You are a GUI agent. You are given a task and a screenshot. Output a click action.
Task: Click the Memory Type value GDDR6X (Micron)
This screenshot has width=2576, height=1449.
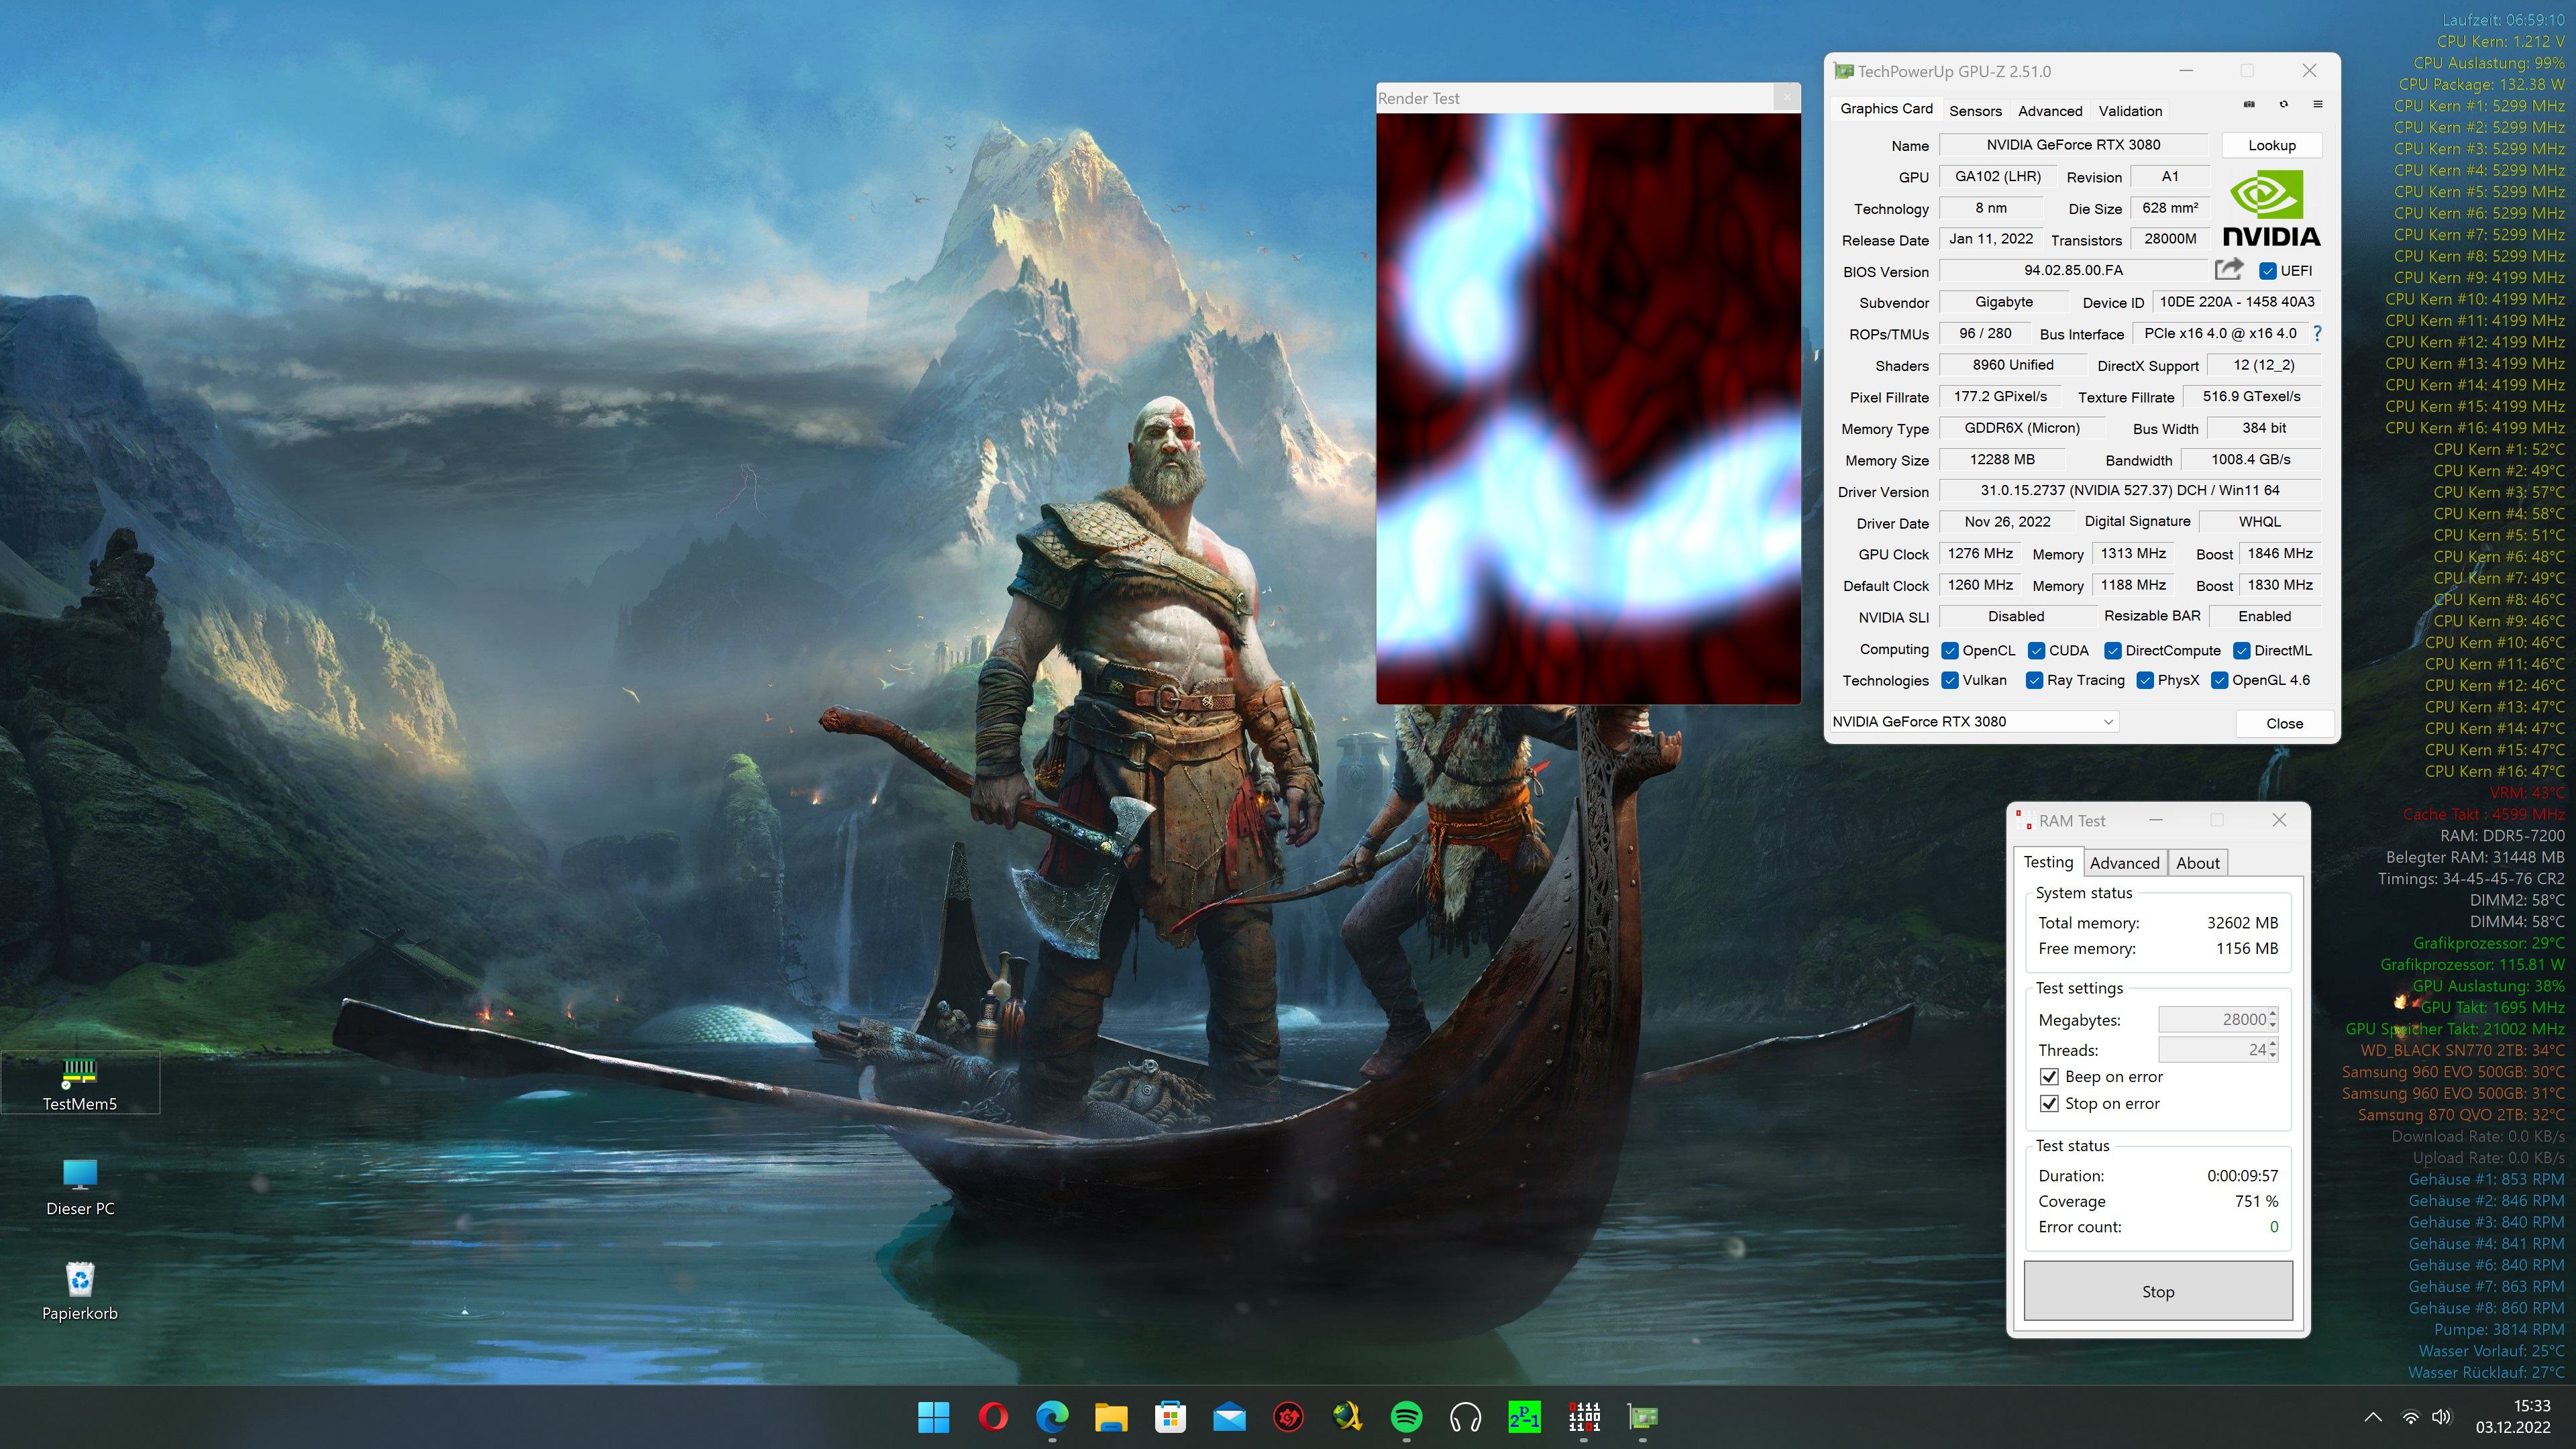tap(2021, 427)
